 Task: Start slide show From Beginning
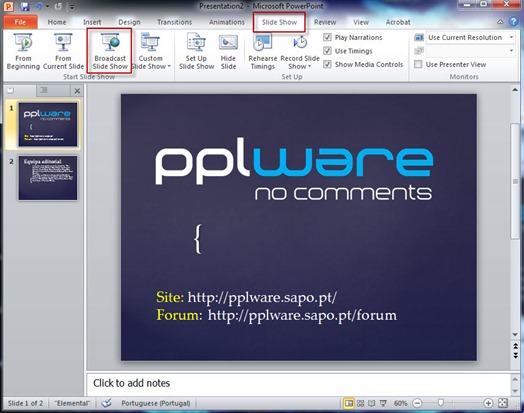(23, 52)
